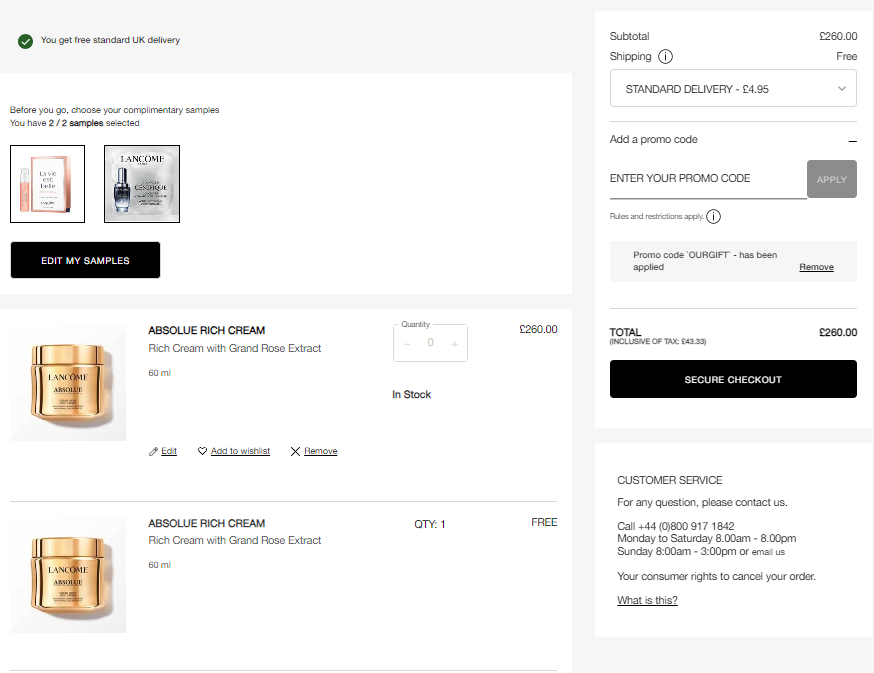Click the promo rules info icon
The image size is (874, 673).
click(x=714, y=216)
